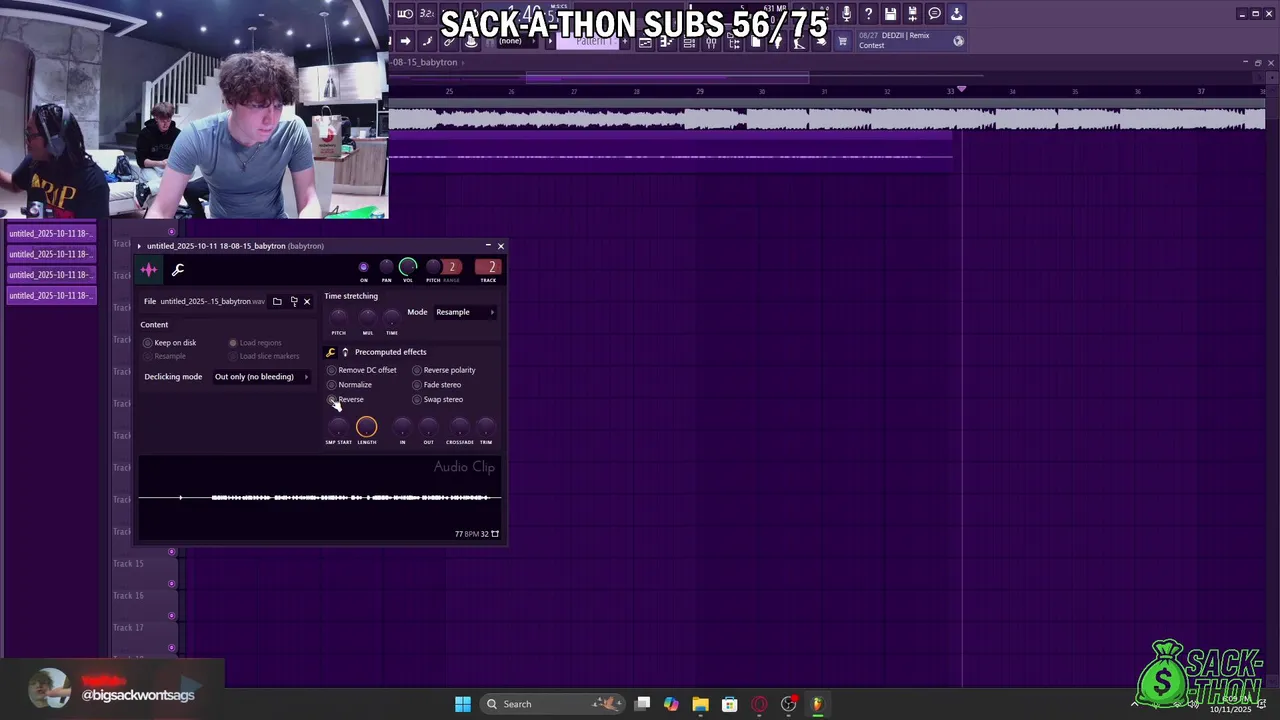Click pitch range value 2
The image size is (1280, 720).
coord(452,267)
